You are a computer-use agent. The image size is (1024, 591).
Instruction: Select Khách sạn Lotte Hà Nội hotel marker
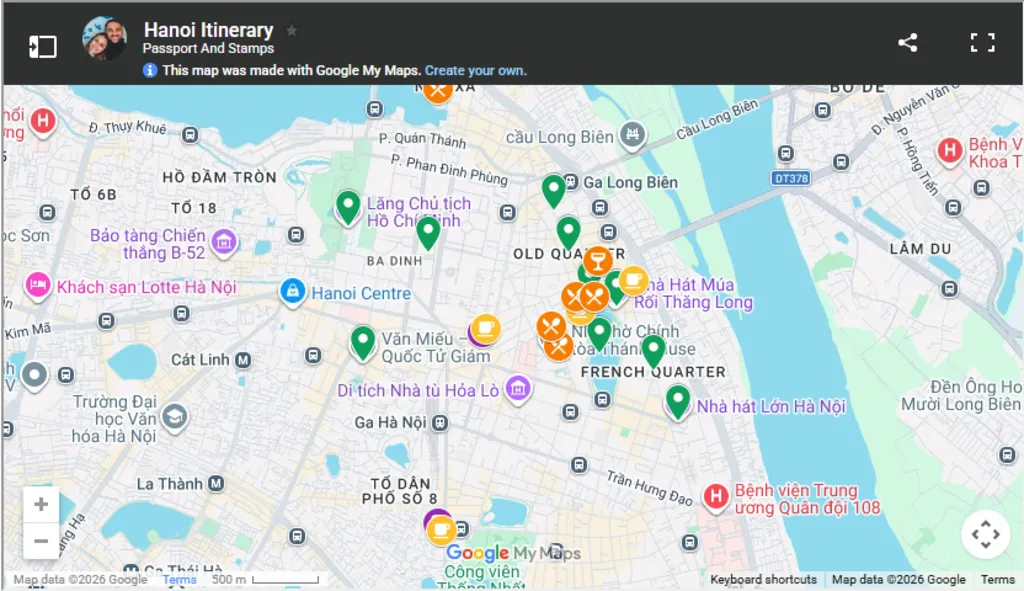pos(38,285)
